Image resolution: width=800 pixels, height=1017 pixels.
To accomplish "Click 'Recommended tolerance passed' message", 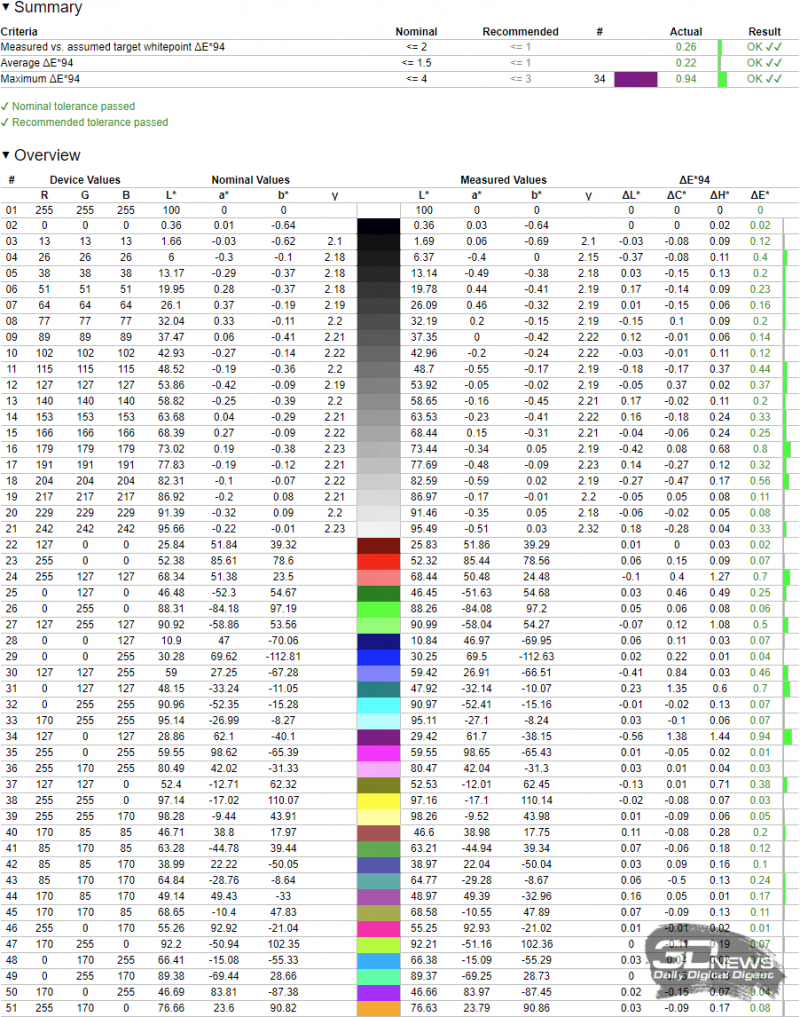I will click(90, 123).
